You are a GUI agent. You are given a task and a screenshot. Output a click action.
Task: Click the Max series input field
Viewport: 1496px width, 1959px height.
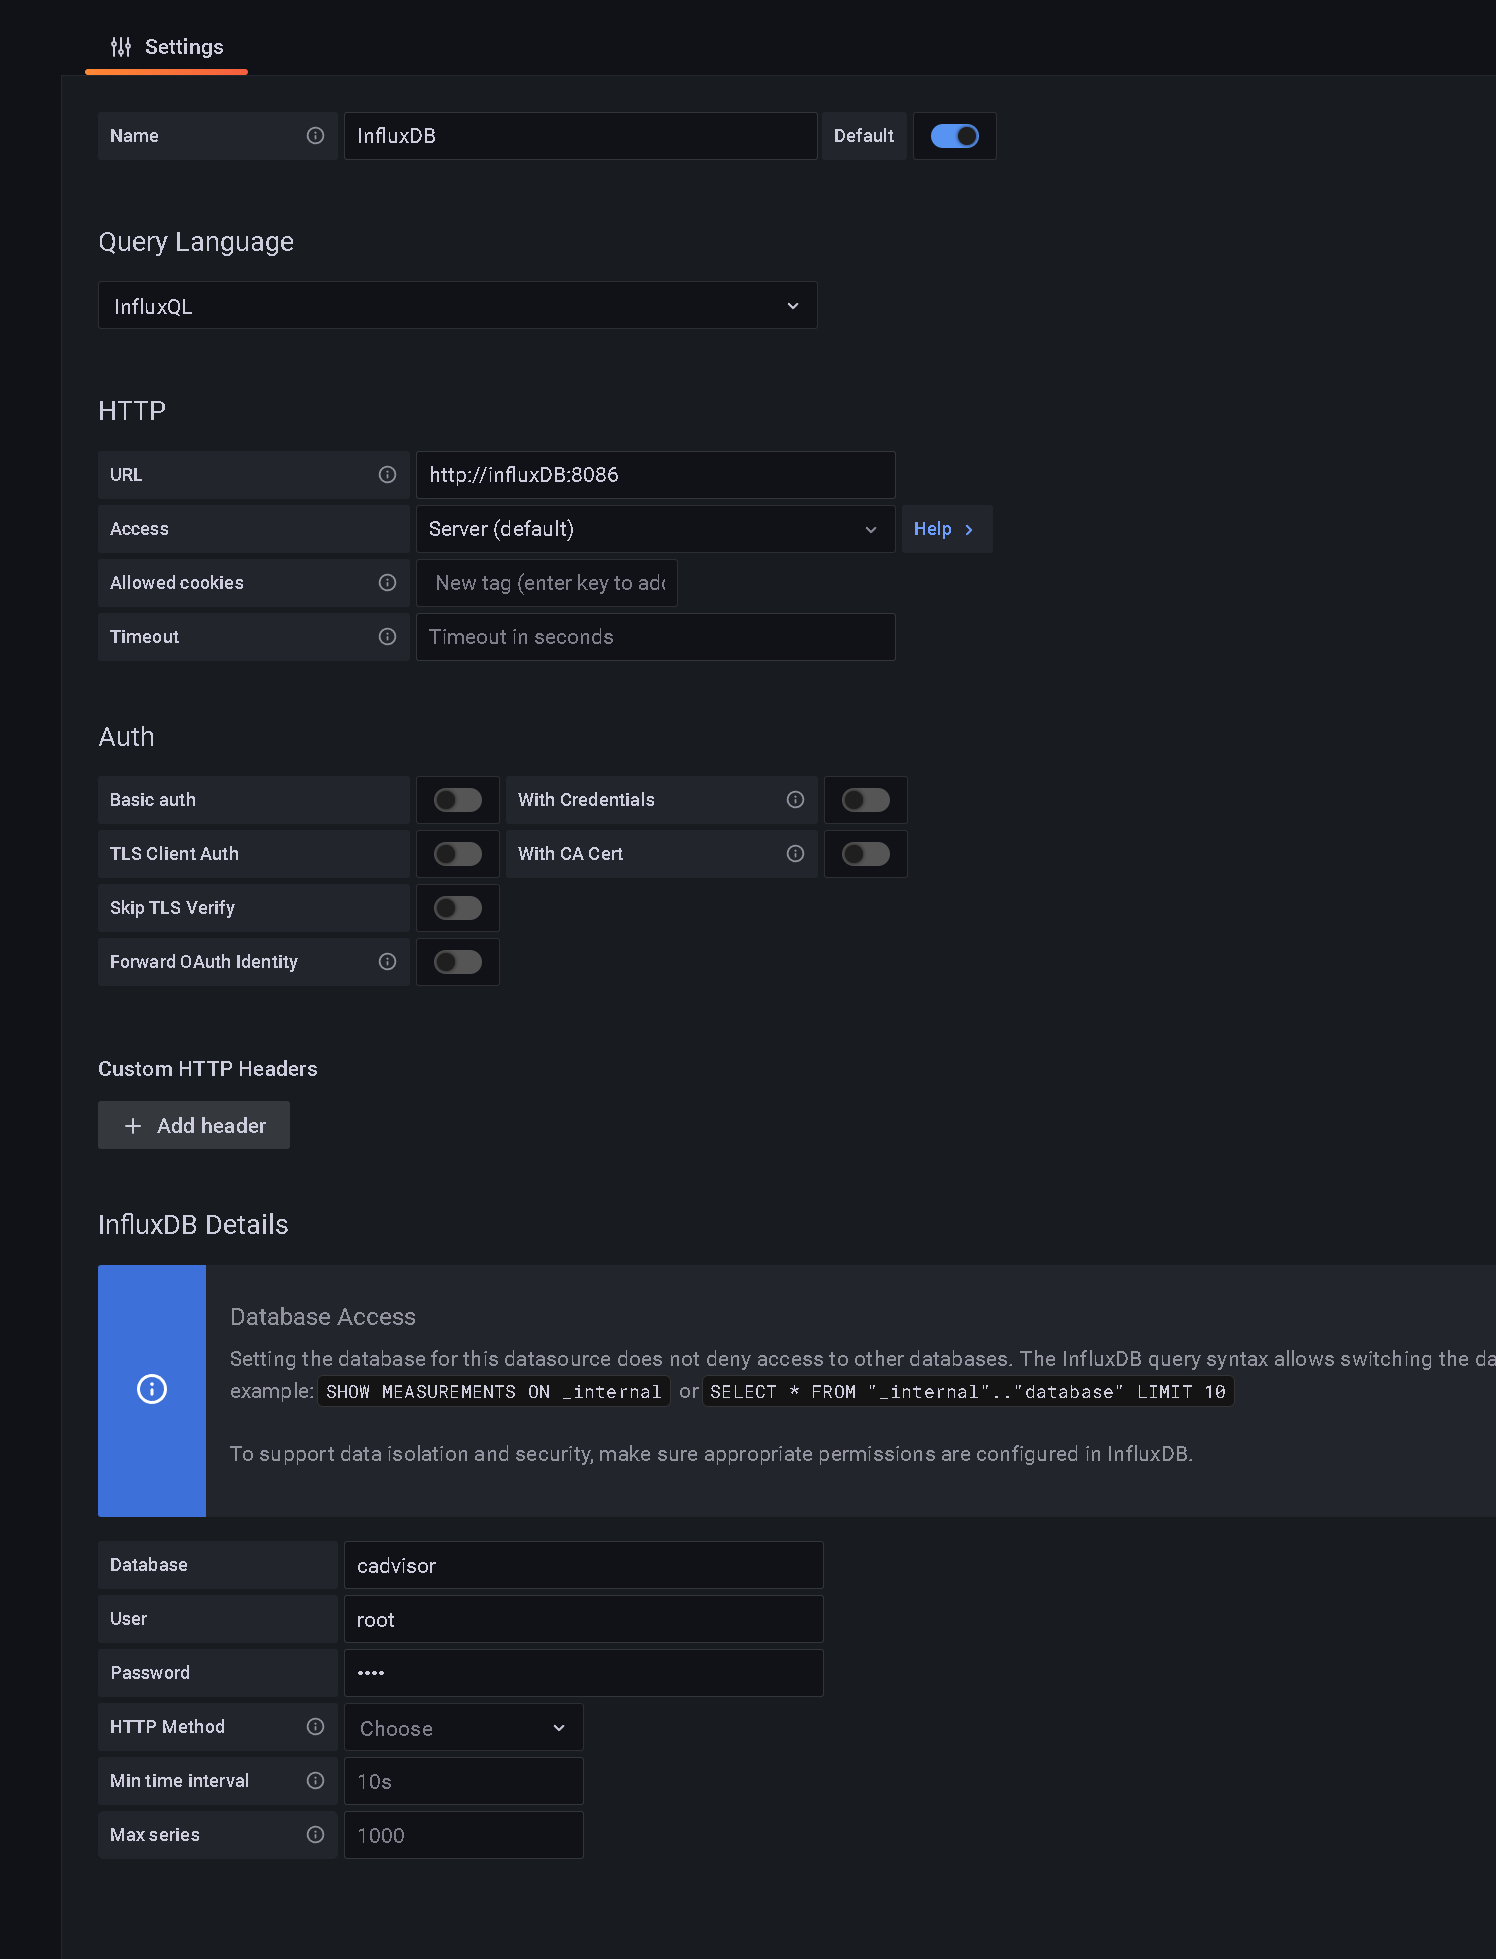[x=464, y=1835]
